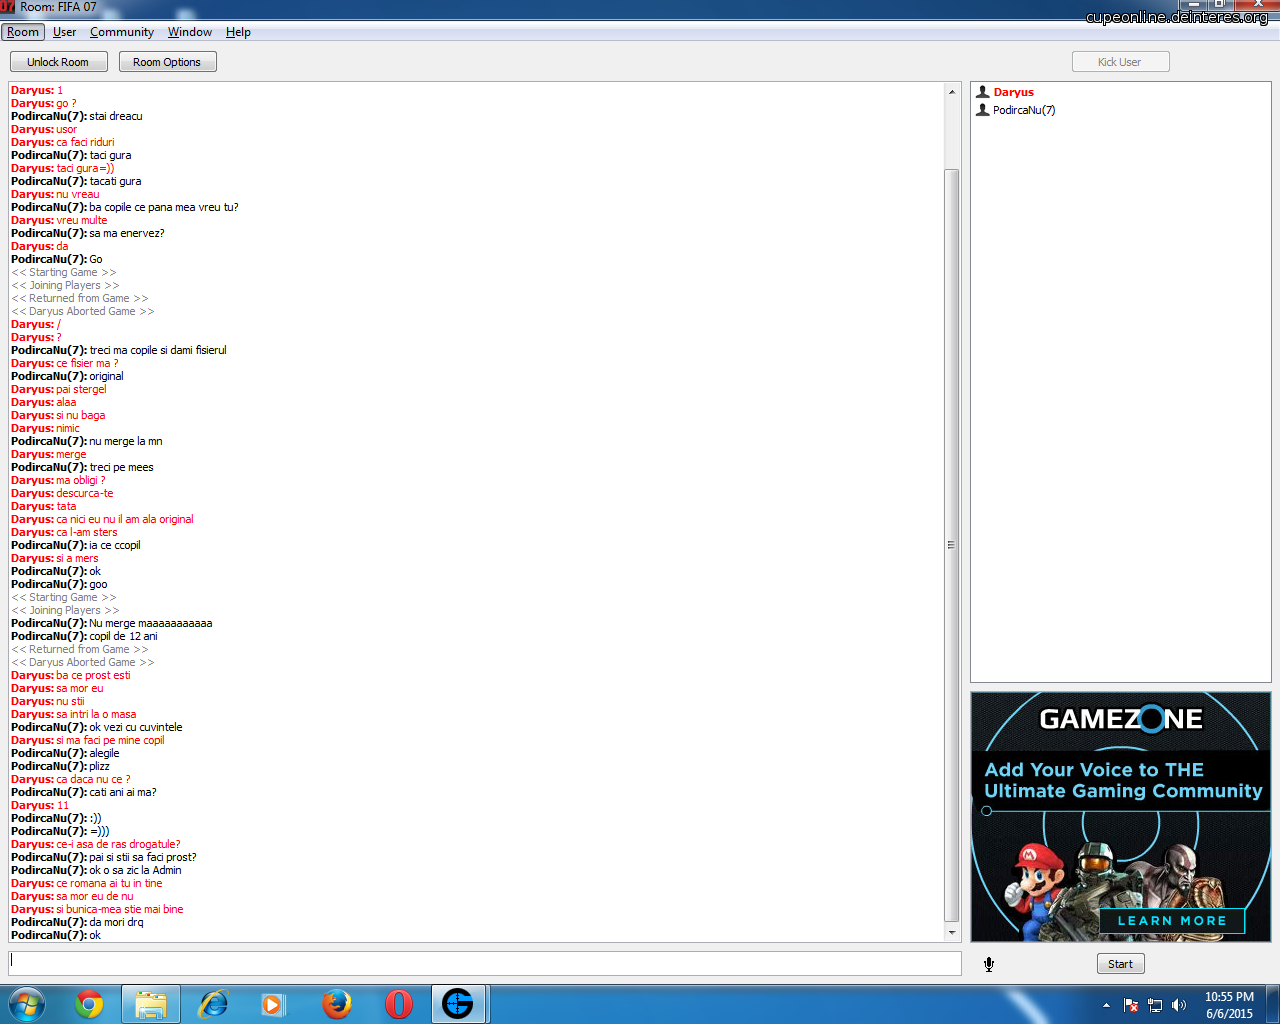Screen dimensions: 1280x1024
Task: Click the chat scrollbar thumb
Action: 951,545
